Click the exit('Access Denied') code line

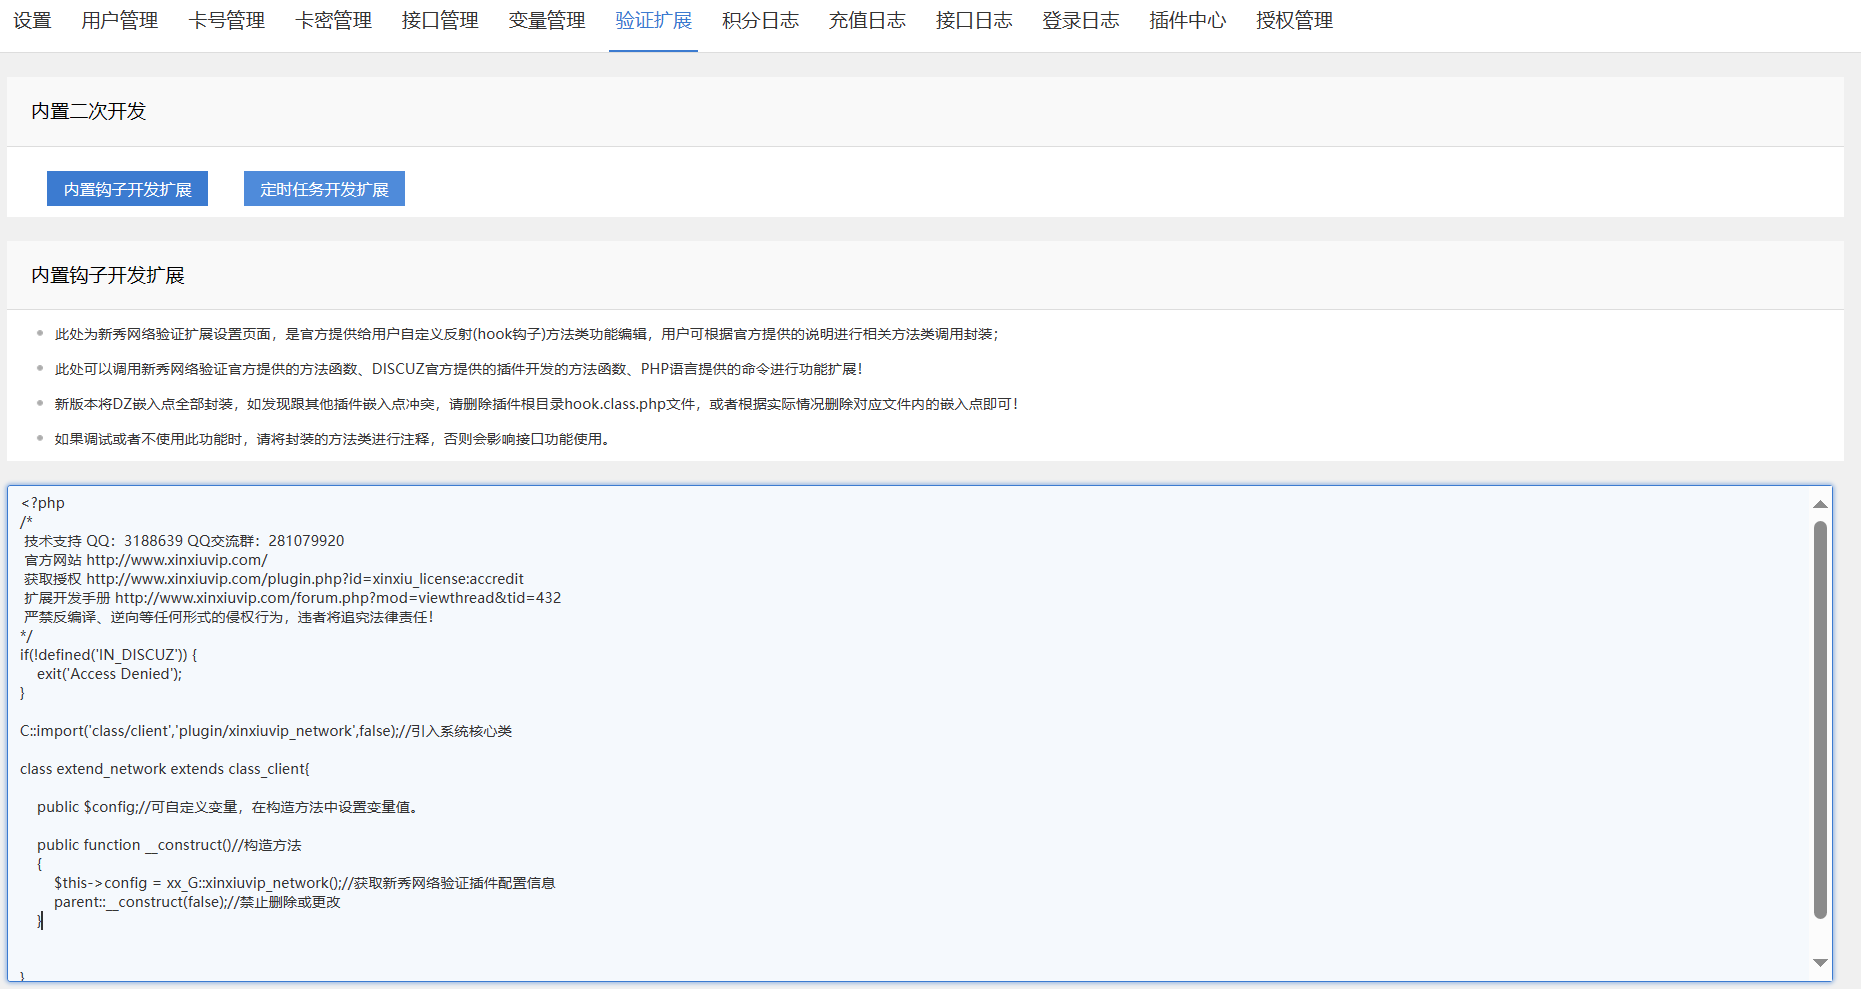coord(110,674)
